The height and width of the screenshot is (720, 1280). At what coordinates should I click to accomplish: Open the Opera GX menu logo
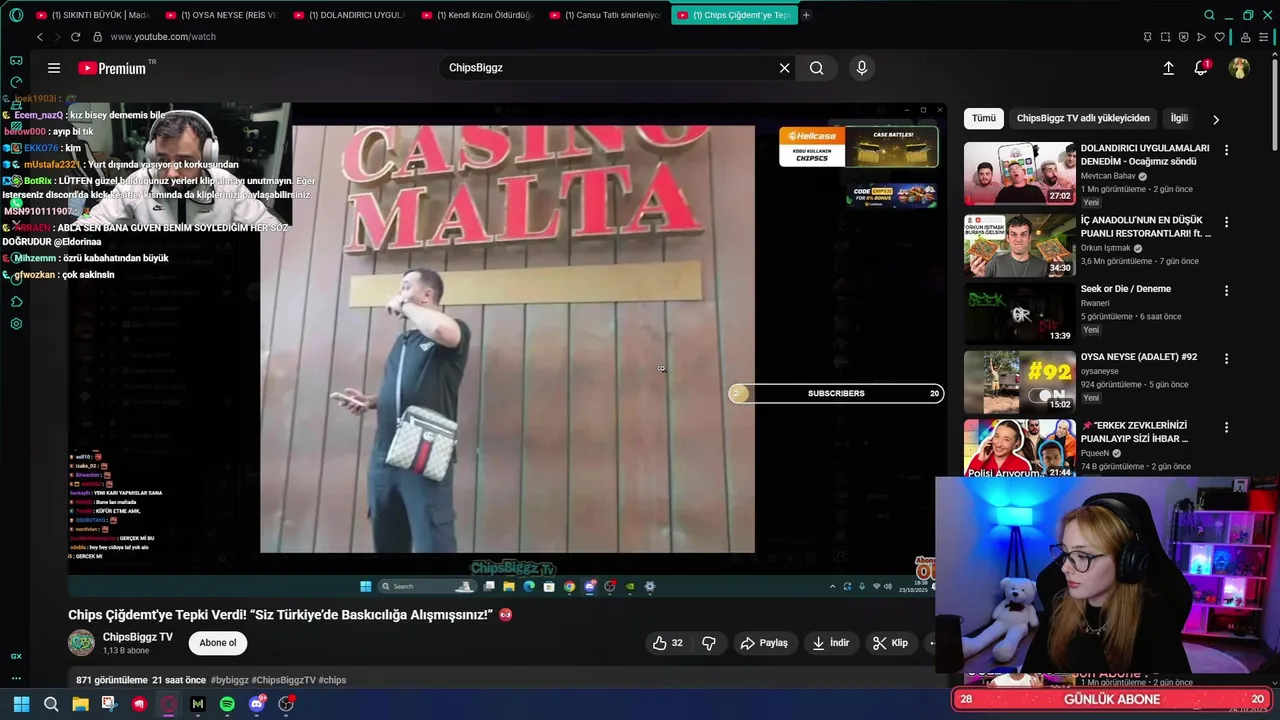tap(16, 15)
